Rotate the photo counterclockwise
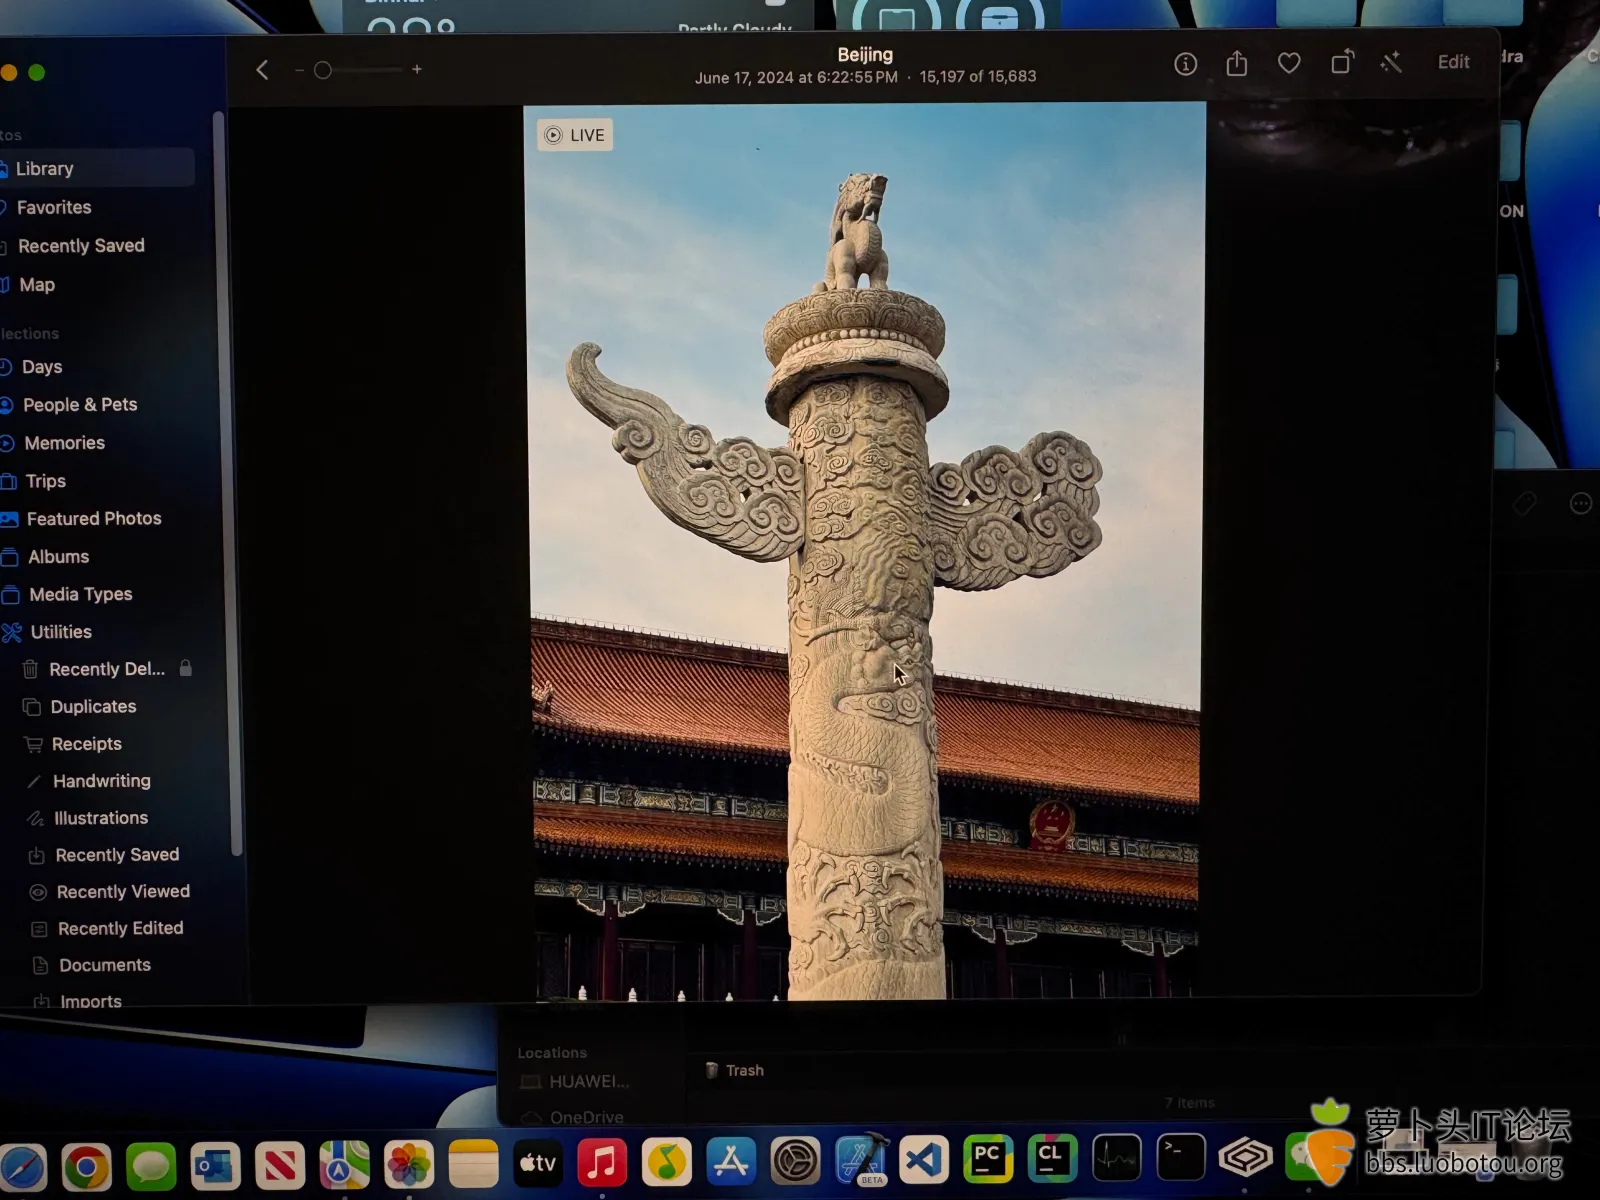Image resolution: width=1600 pixels, height=1200 pixels. click(1342, 62)
